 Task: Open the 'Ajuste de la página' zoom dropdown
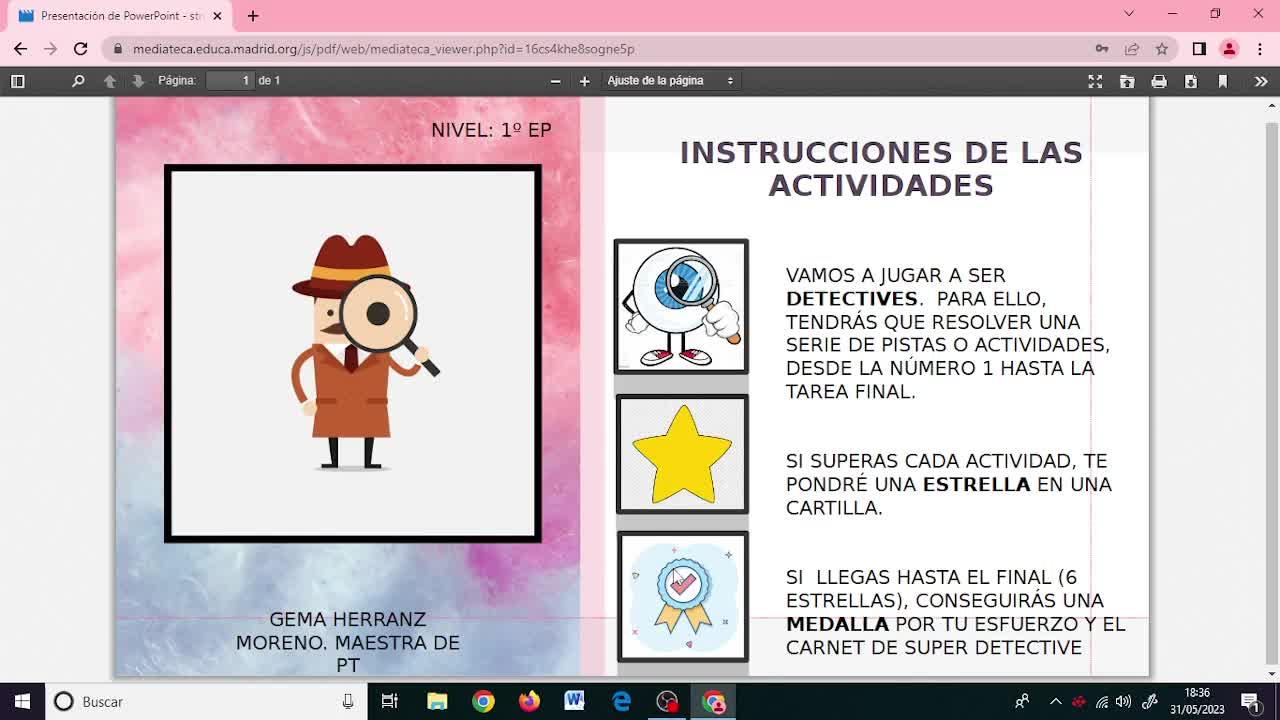click(670, 81)
